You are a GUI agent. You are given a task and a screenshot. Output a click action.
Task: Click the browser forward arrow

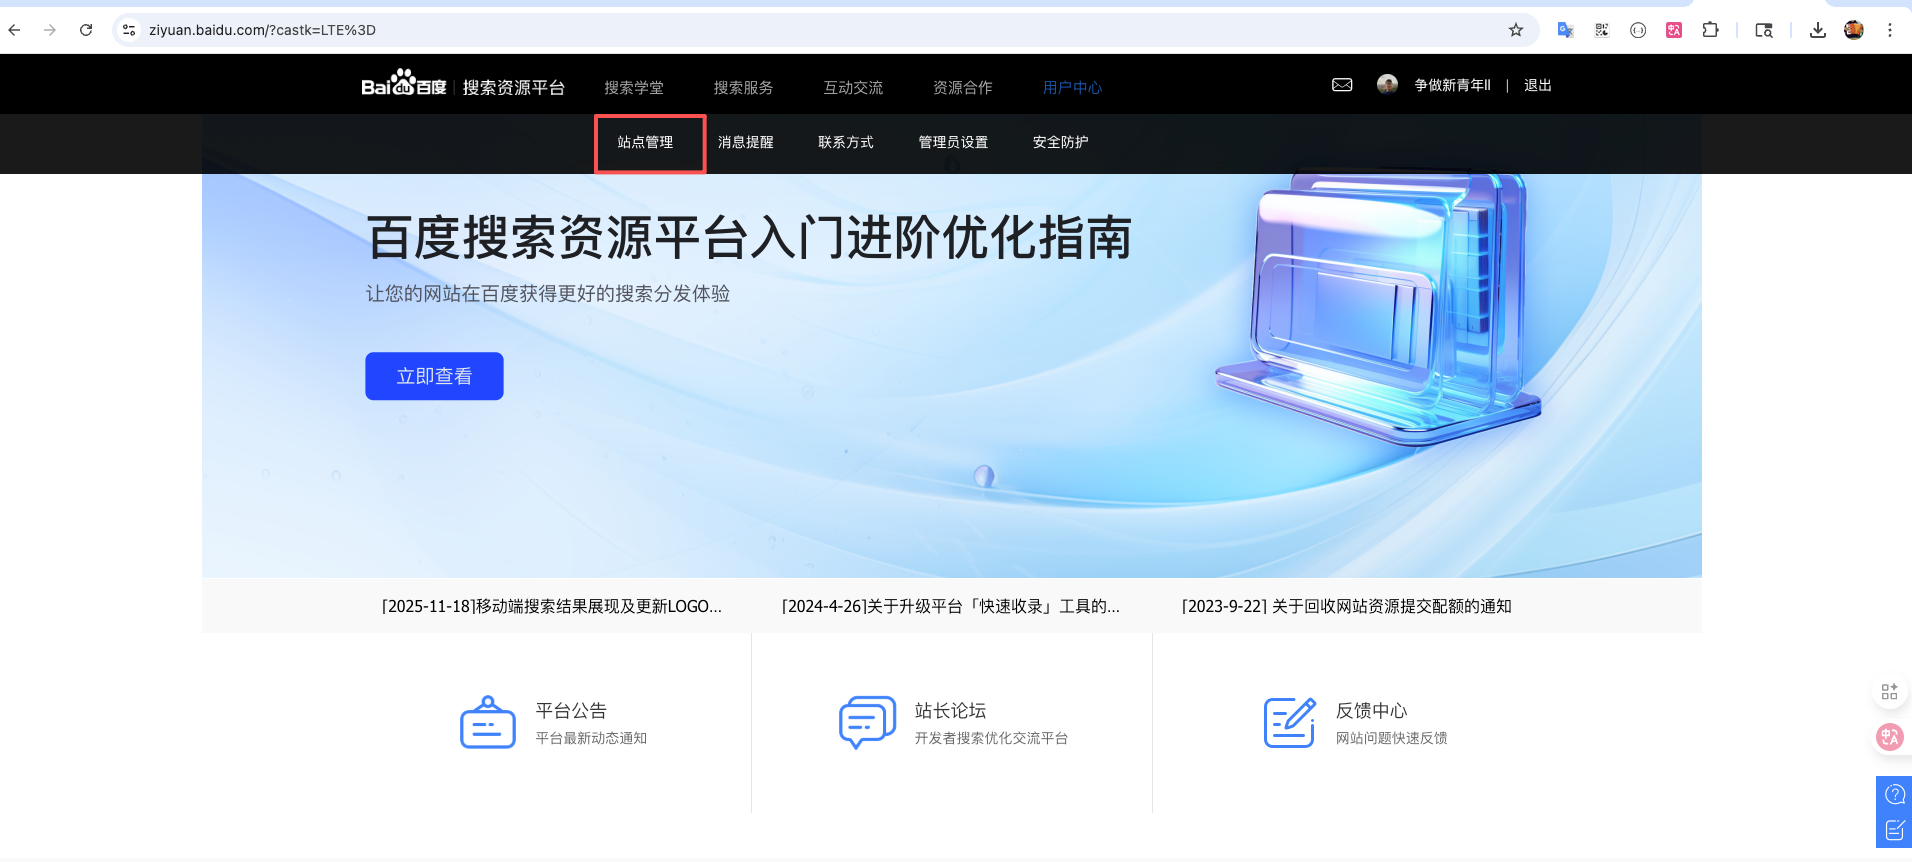pos(50,30)
